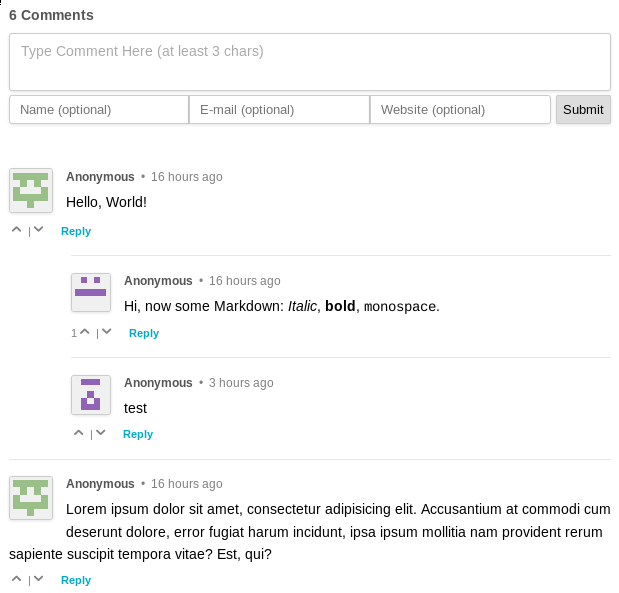Reply to the Lorem ipsum comment
The width and height of the screenshot is (619, 593).
click(x=76, y=580)
